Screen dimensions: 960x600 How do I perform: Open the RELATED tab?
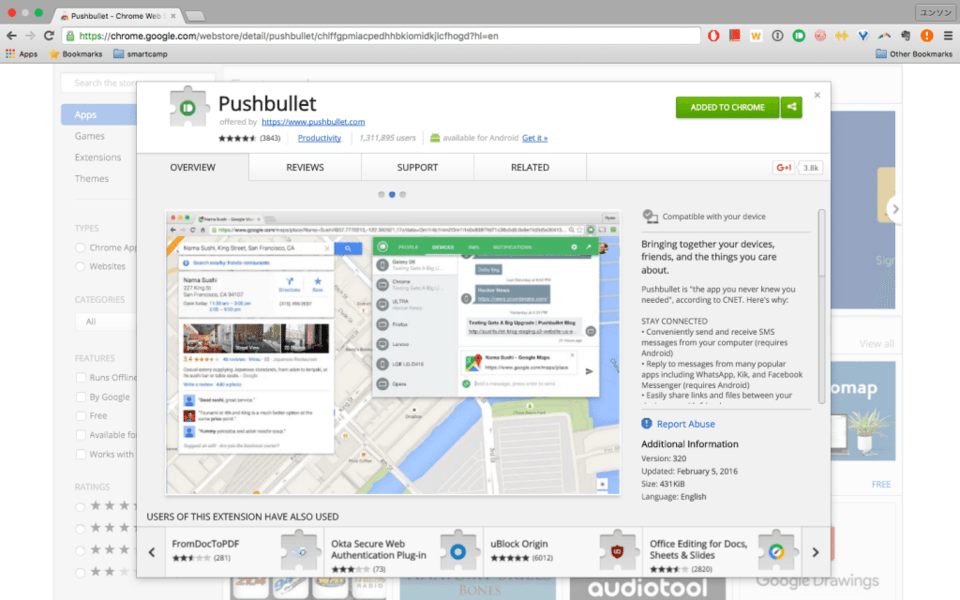(530, 167)
